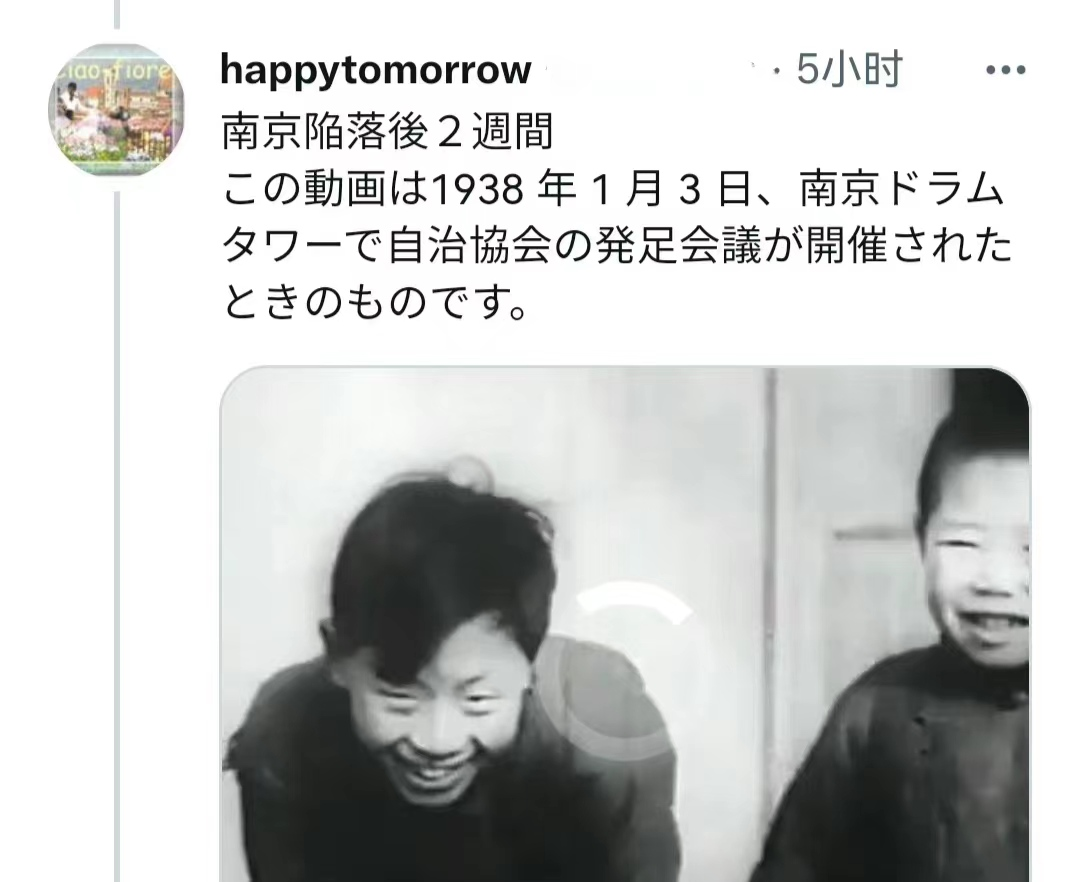
Task: Open the three-dot more options menu
Action: 1006,70
